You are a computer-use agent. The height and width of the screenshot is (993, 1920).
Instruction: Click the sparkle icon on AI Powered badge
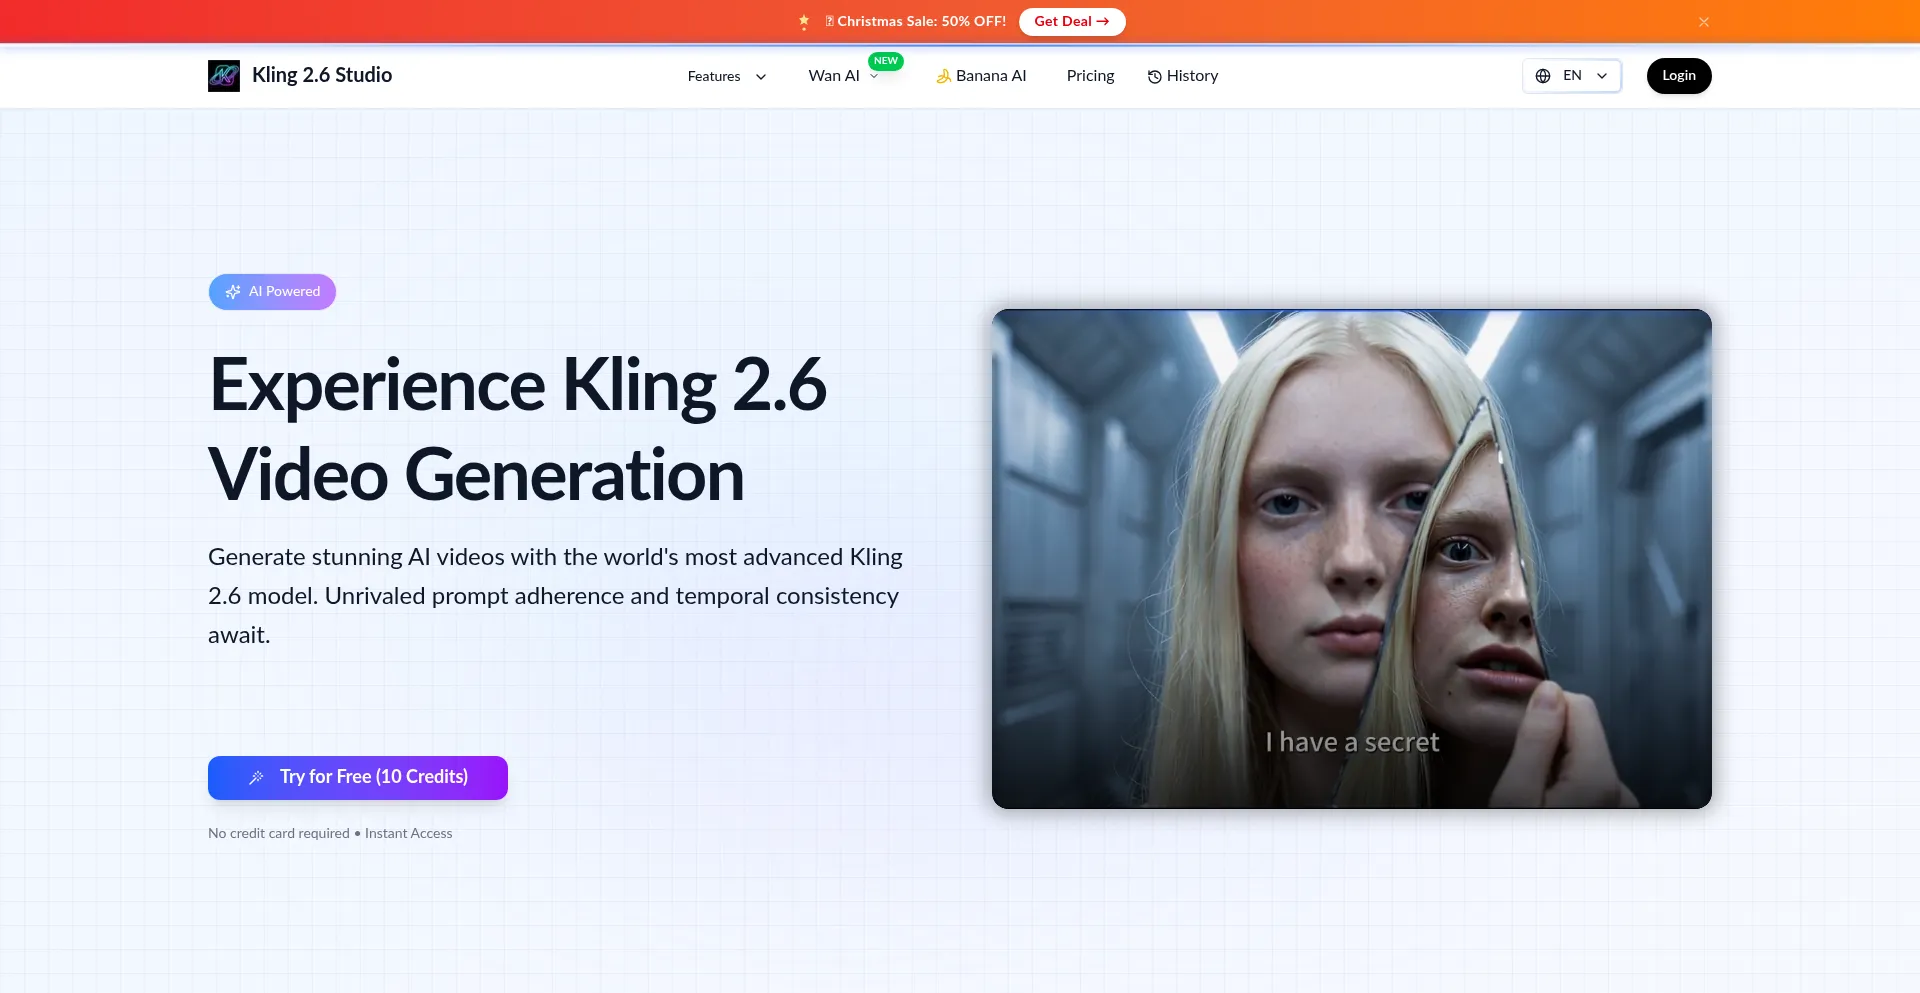[233, 292]
